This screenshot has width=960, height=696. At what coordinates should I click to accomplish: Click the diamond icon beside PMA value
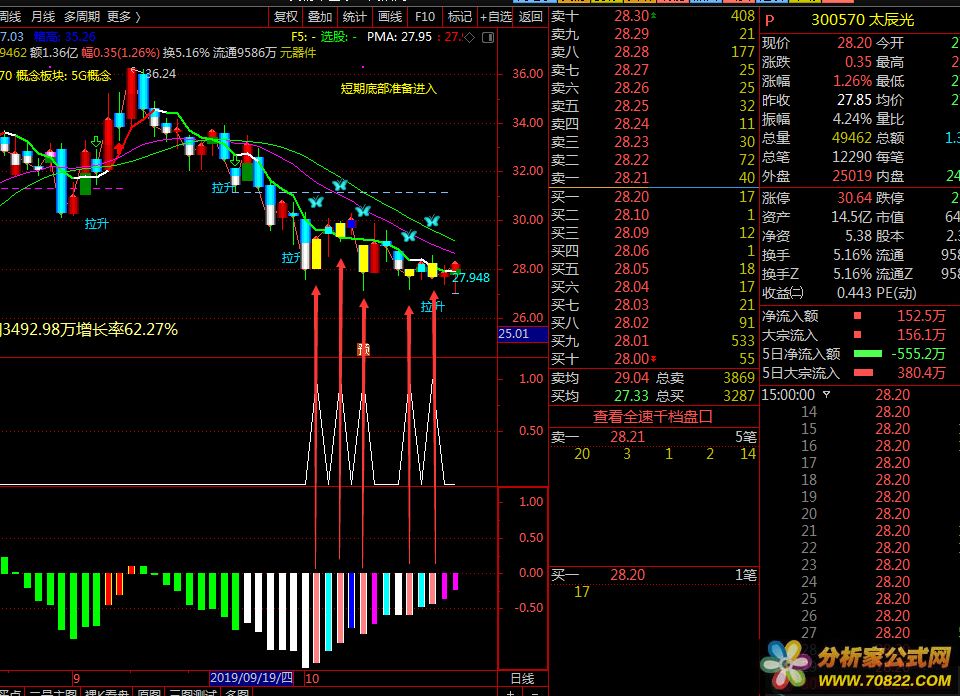(x=470, y=37)
